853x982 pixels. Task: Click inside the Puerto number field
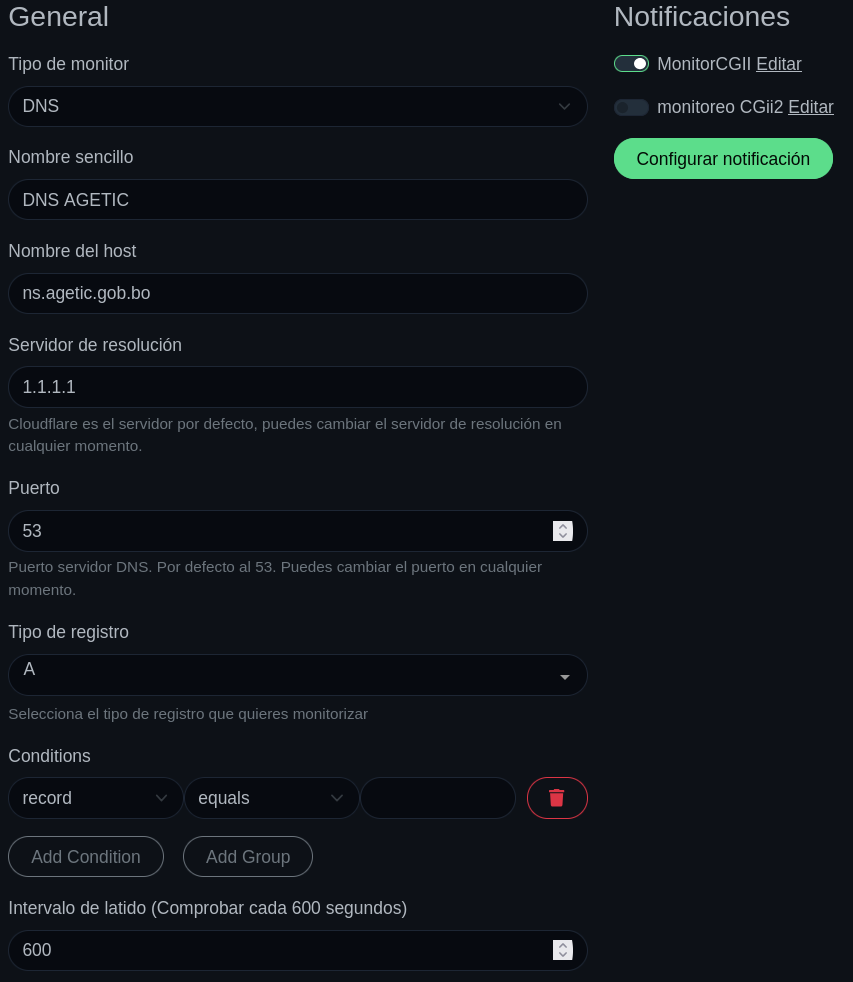click(280, 531)
